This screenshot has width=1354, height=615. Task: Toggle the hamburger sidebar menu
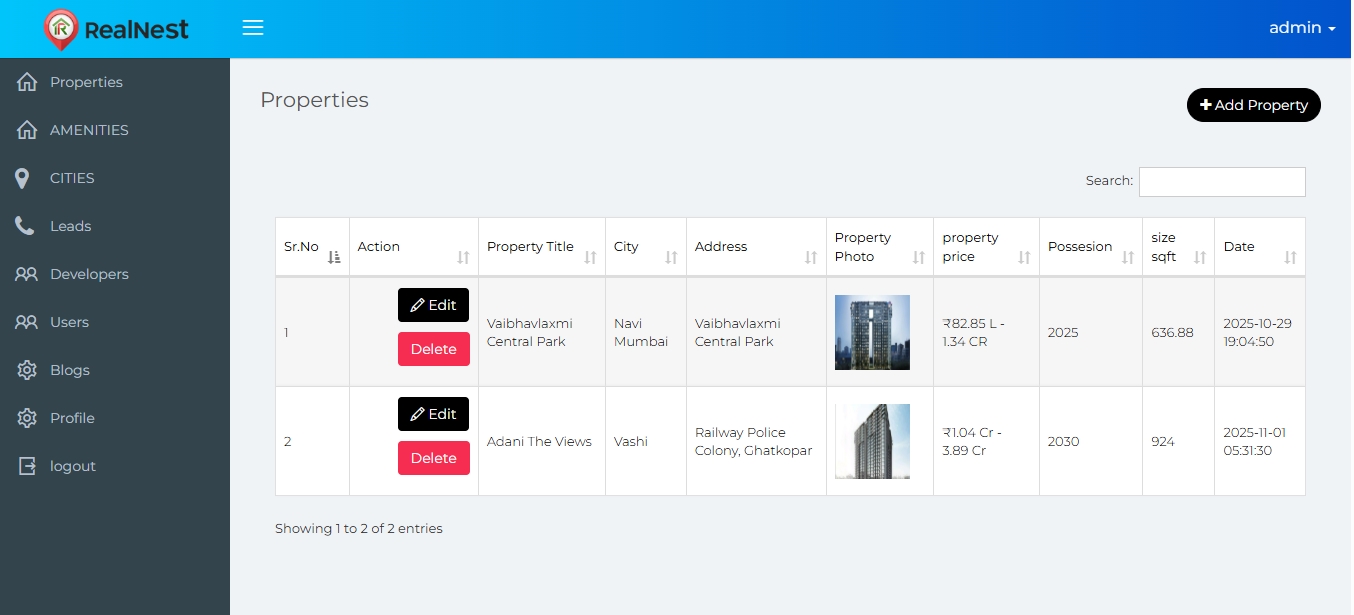click(253, 28)
